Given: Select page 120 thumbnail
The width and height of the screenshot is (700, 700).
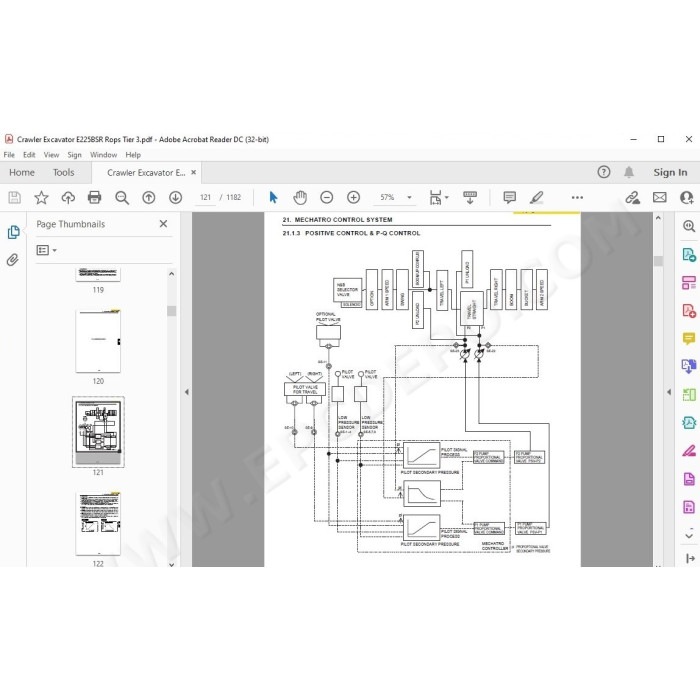Looking at the screenshot, I should point(98,341).
